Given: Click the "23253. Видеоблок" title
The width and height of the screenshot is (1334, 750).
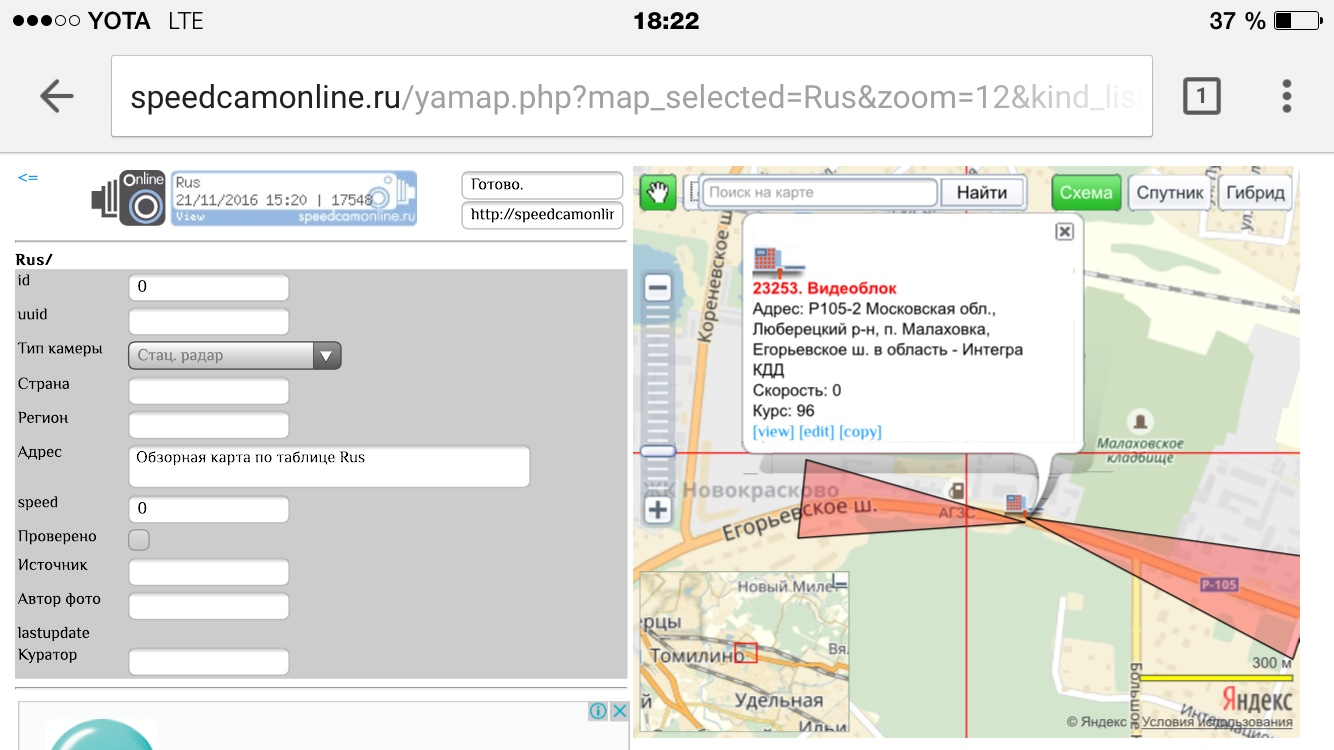Looking at the screenshot, I should click(825, 288).
